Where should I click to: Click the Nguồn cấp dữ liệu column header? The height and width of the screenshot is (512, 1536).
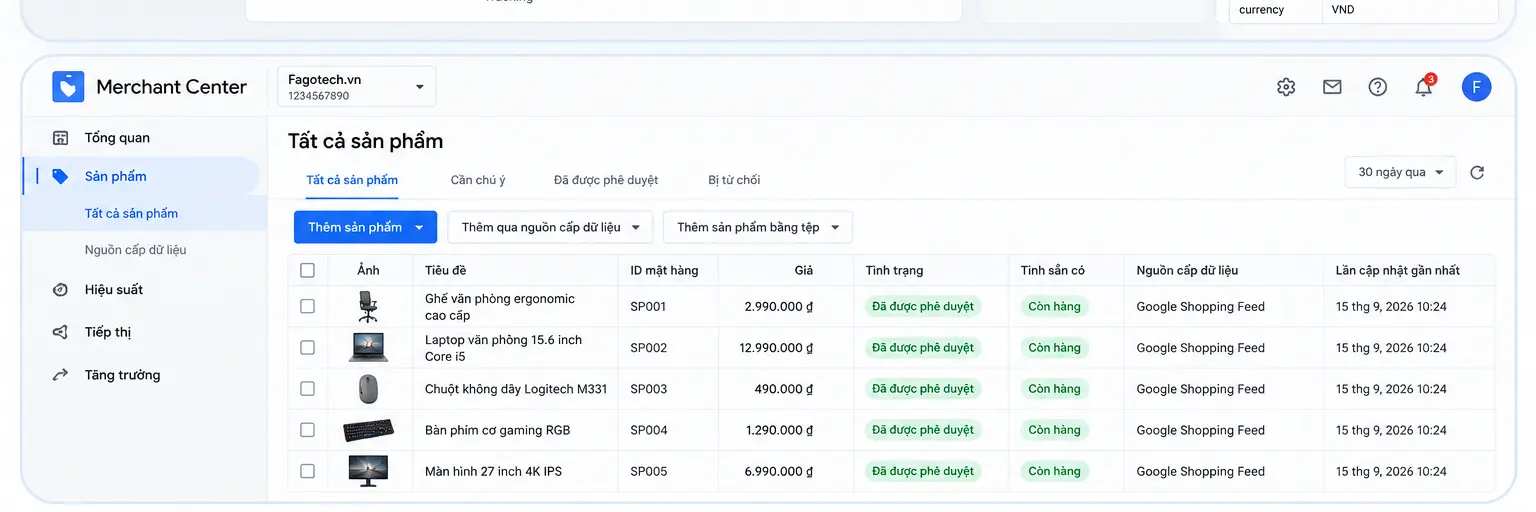click(x=1187, y=270)
